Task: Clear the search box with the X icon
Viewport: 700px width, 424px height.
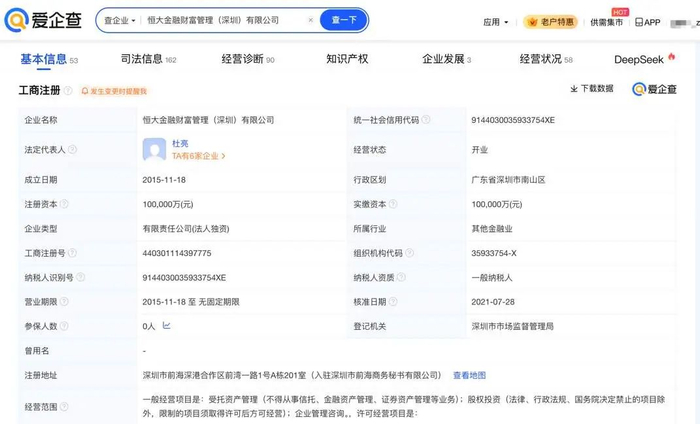Action: click(x=311, y=20)
